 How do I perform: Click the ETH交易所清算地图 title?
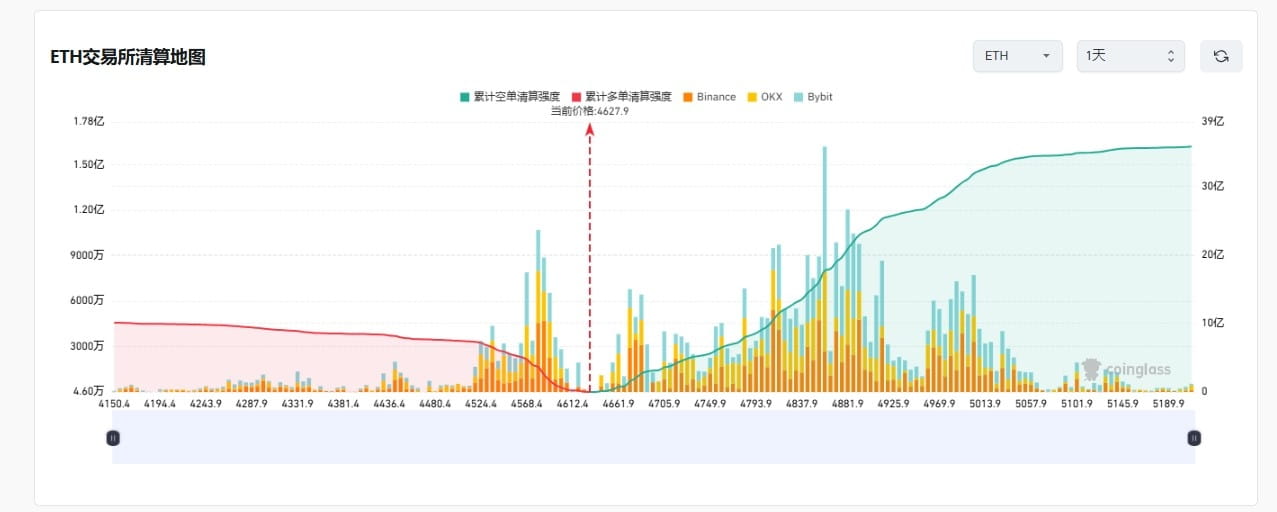click(128, 57)
